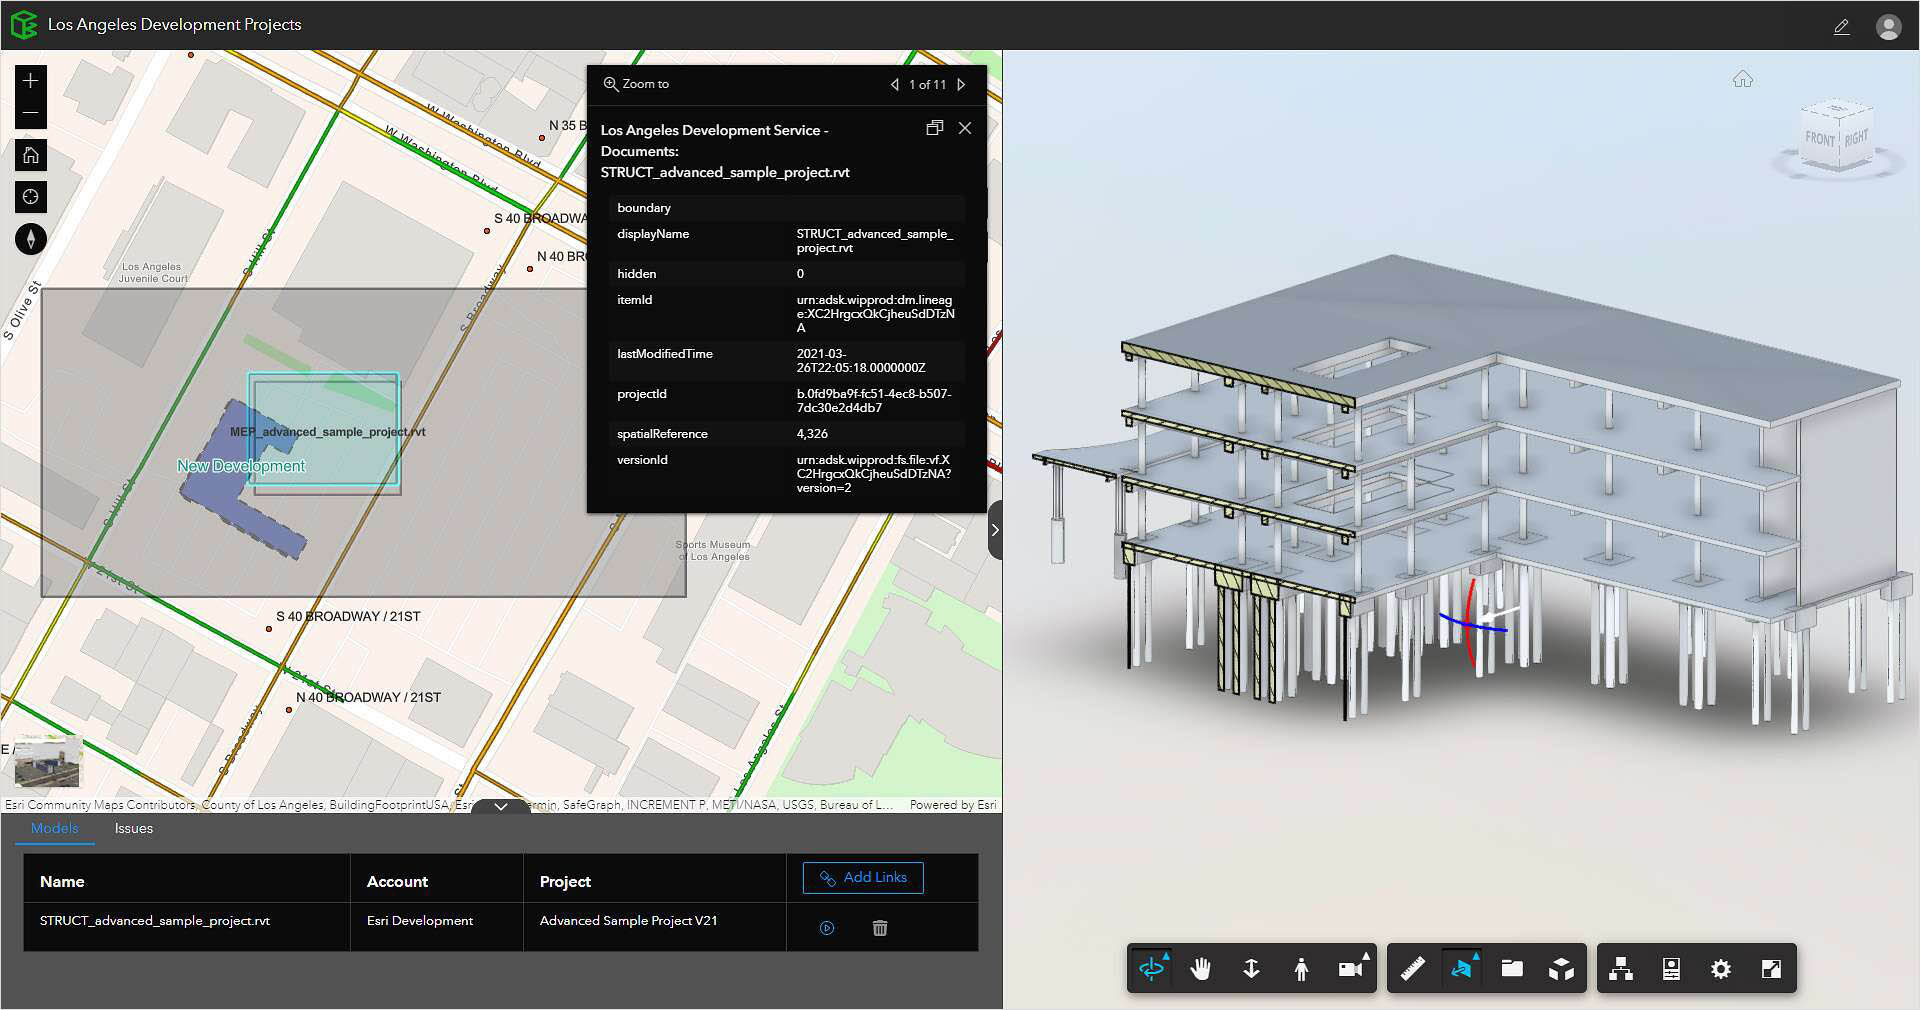Activate the Pan hand tool
The width and height of the screenshot is (1920, 1010).
tap(1201, 968)
